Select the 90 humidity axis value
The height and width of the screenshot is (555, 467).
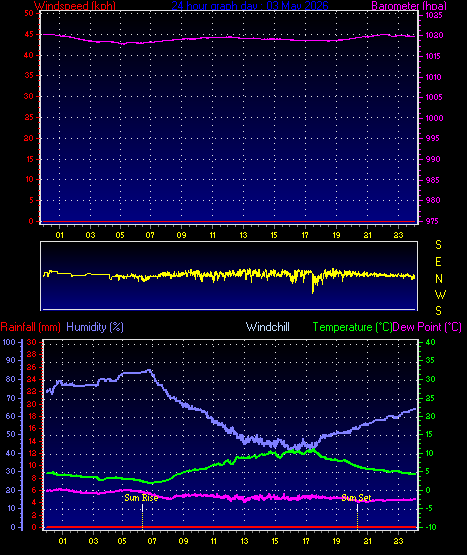pyautogui.click(x=11, y=360)
